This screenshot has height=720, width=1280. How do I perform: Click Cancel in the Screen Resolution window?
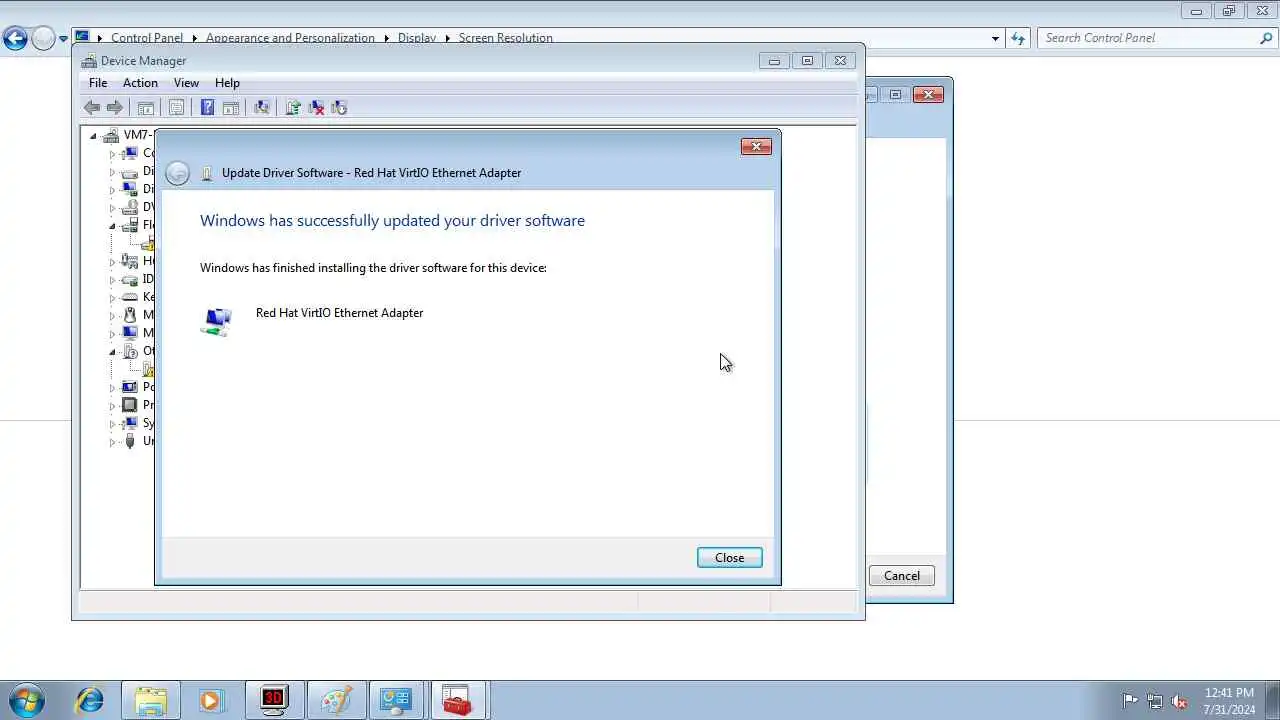902,576
